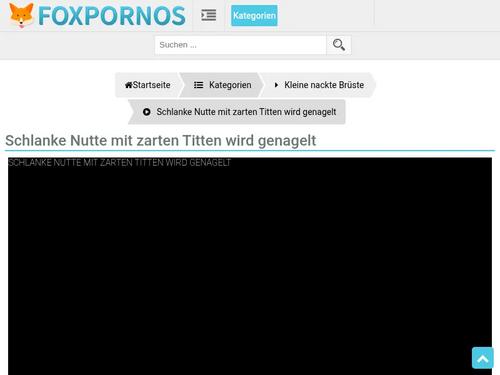
Task: Click the fox mascot logo icon
Action: click(x=21, y=15)
